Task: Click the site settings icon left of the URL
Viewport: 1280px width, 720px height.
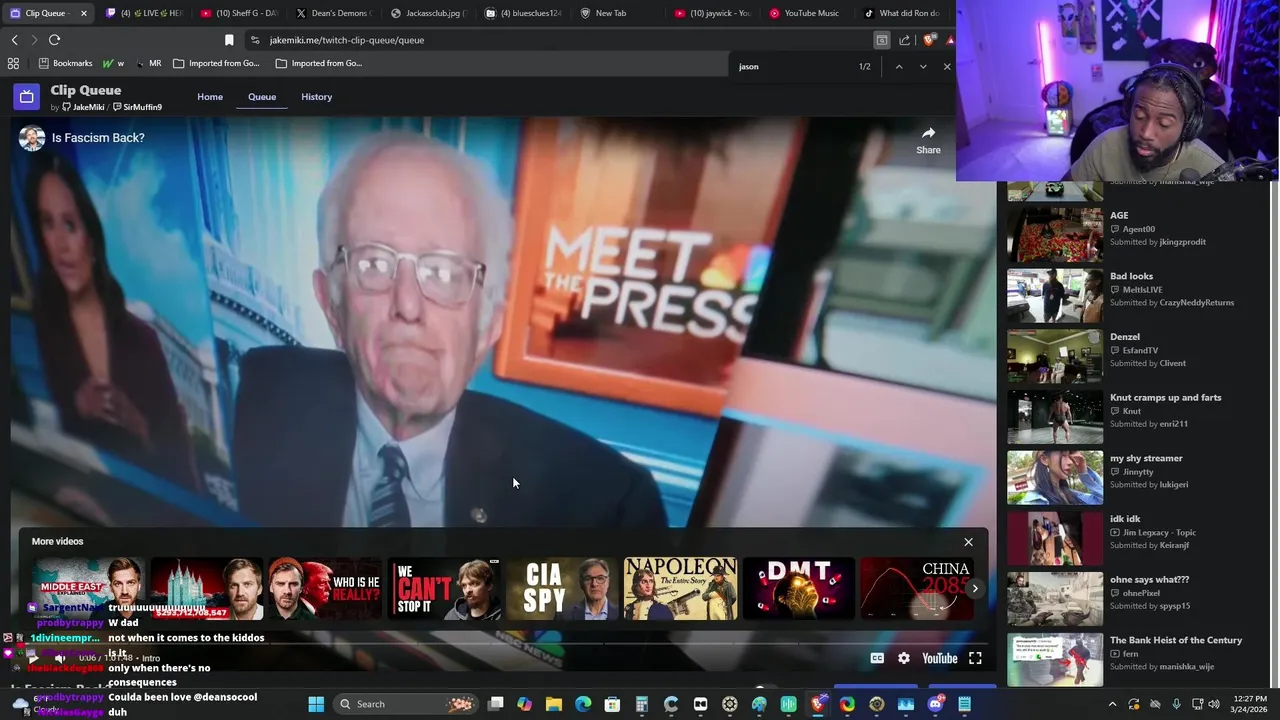Action: 255,40
